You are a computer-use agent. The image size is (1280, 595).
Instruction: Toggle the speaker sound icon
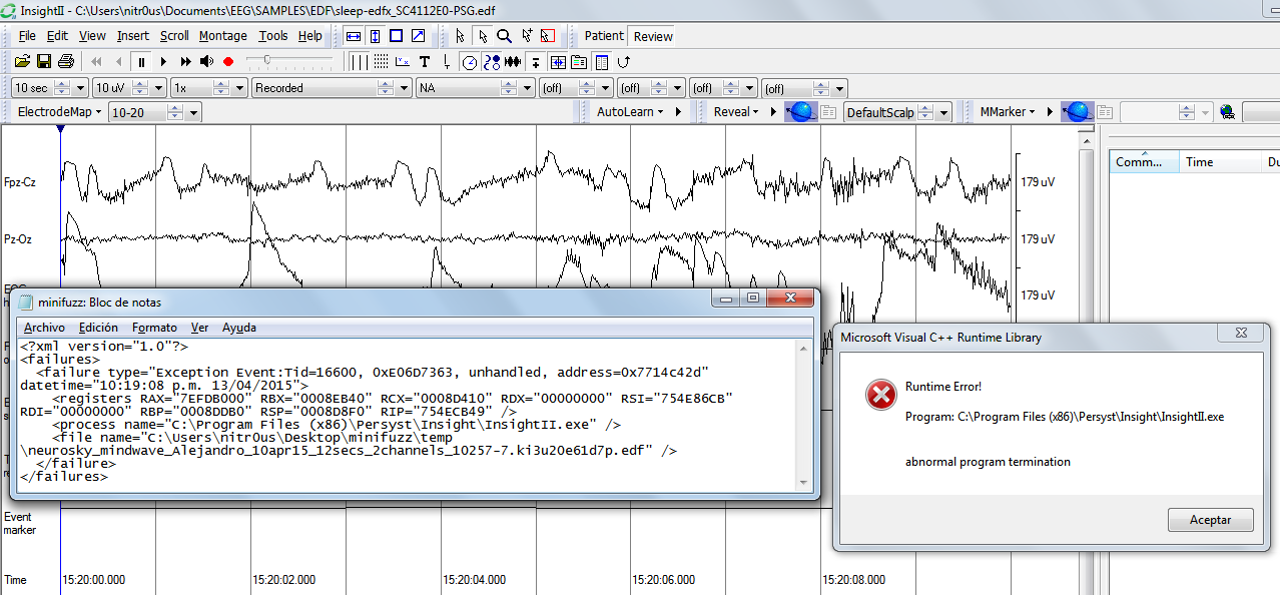tap(206, 62)
